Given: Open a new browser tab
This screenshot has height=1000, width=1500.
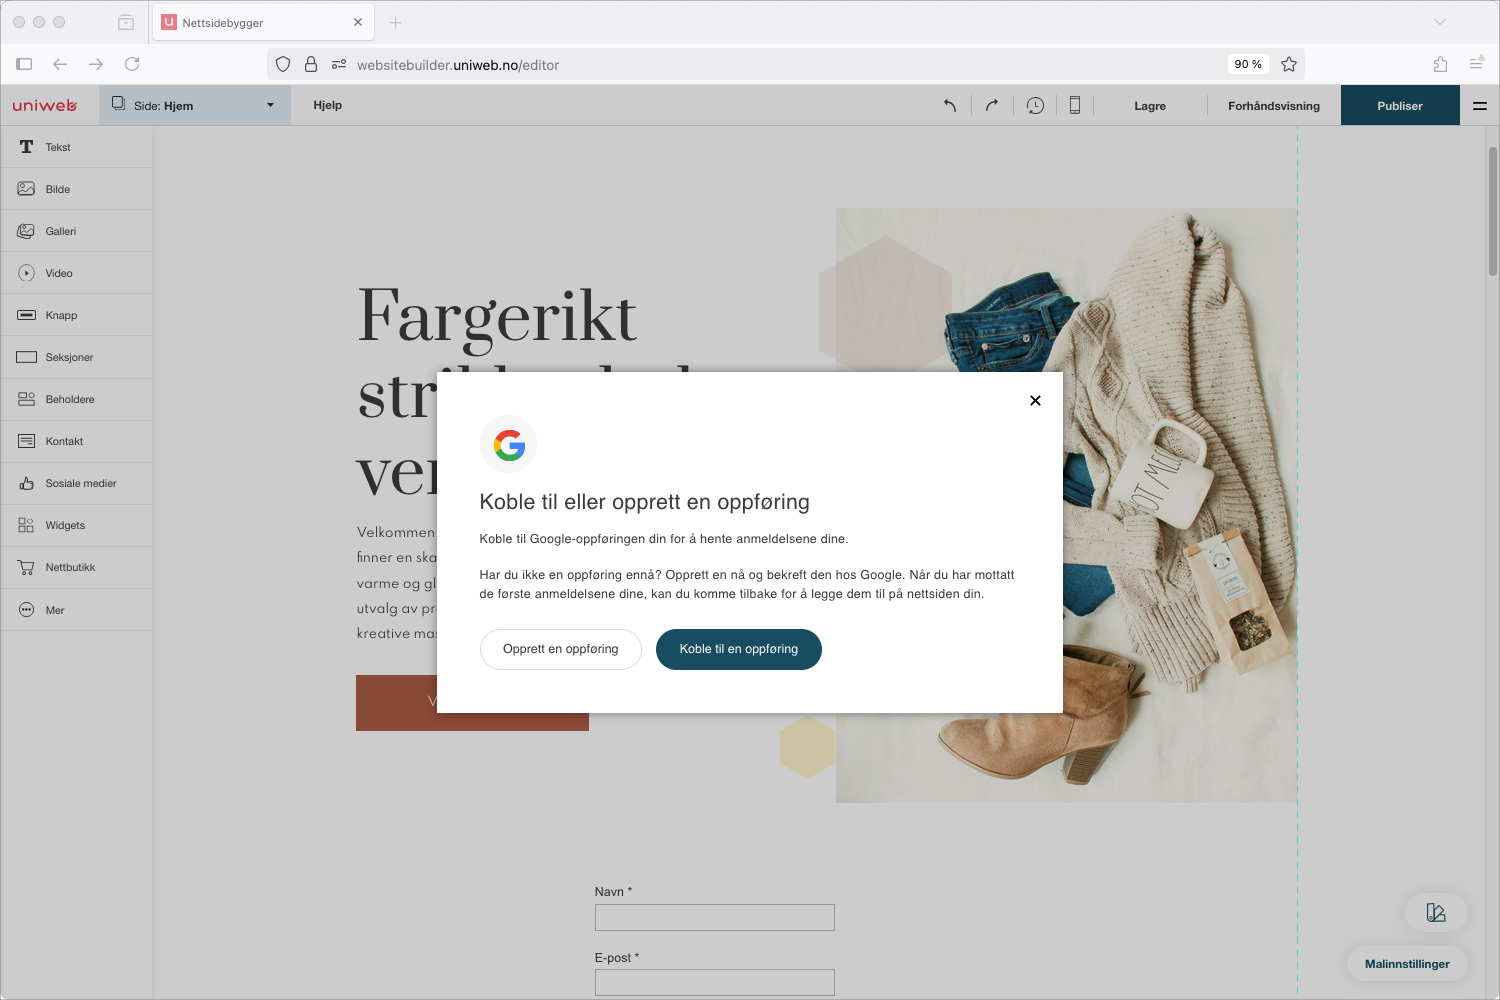Looking at the screenshot, I should point(395,22).
